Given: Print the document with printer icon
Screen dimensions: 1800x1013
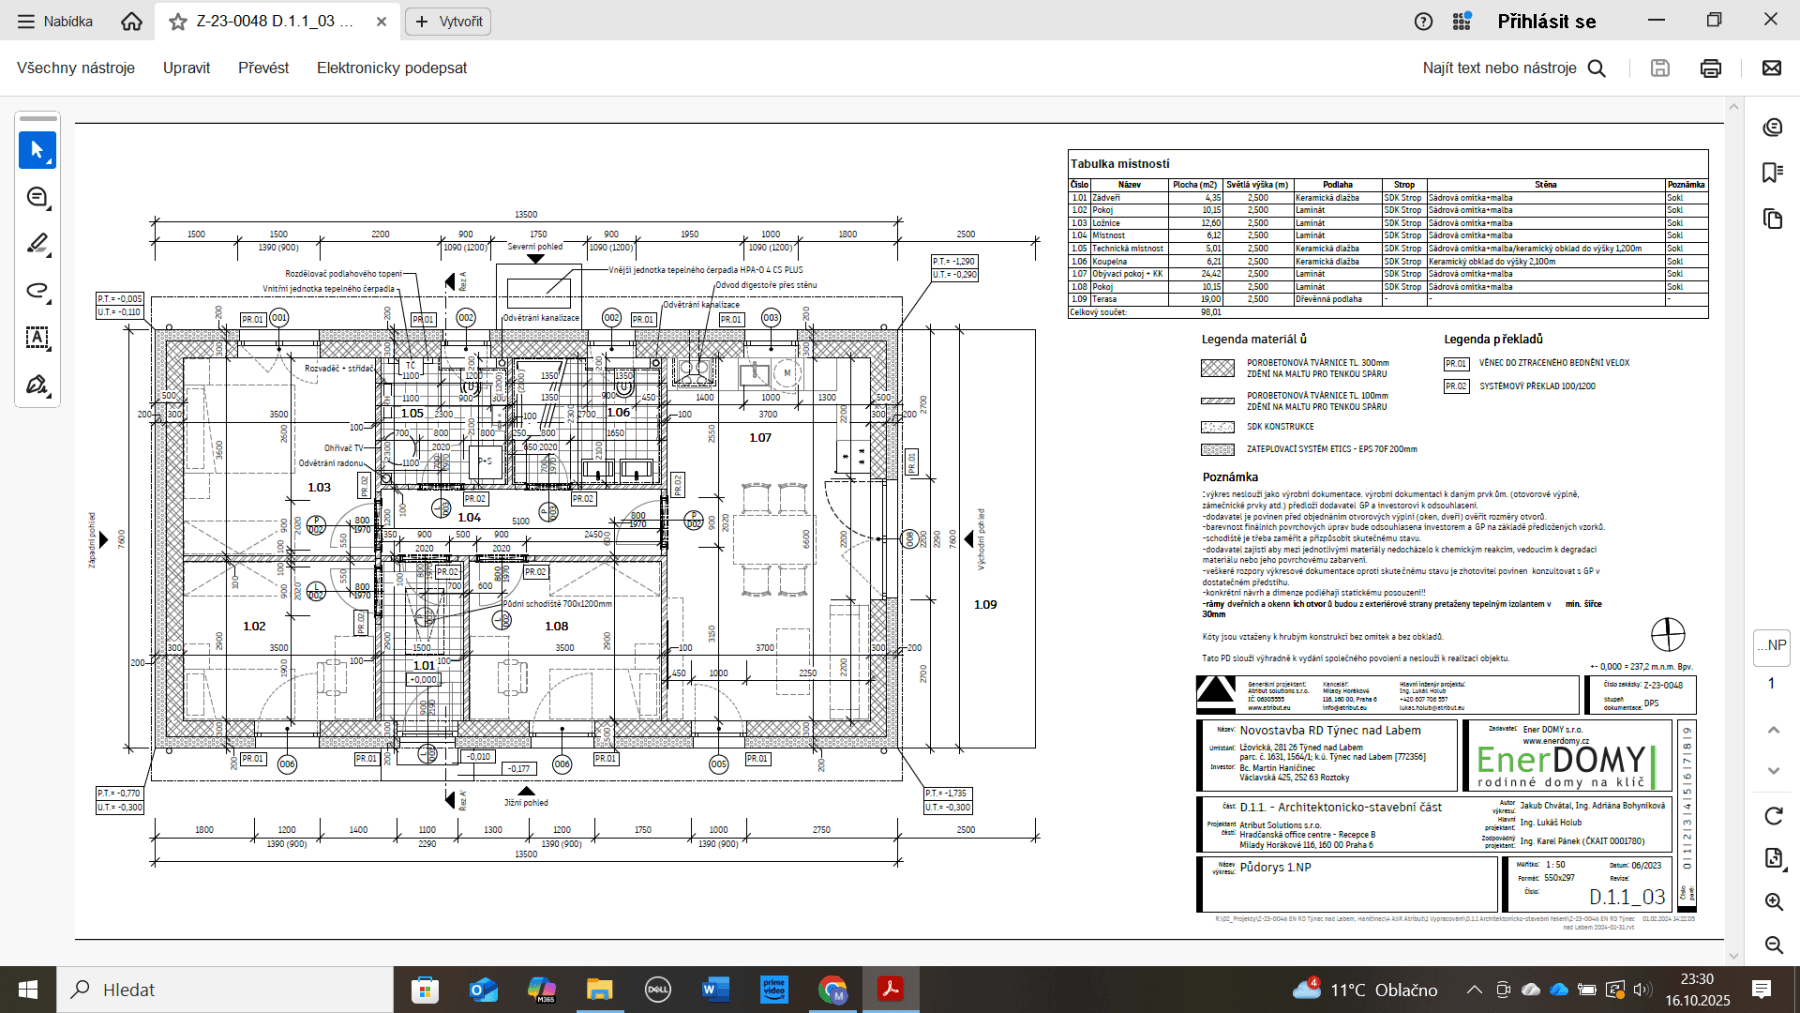Looking at the screenshot, I should click(x=1711, y=68).
